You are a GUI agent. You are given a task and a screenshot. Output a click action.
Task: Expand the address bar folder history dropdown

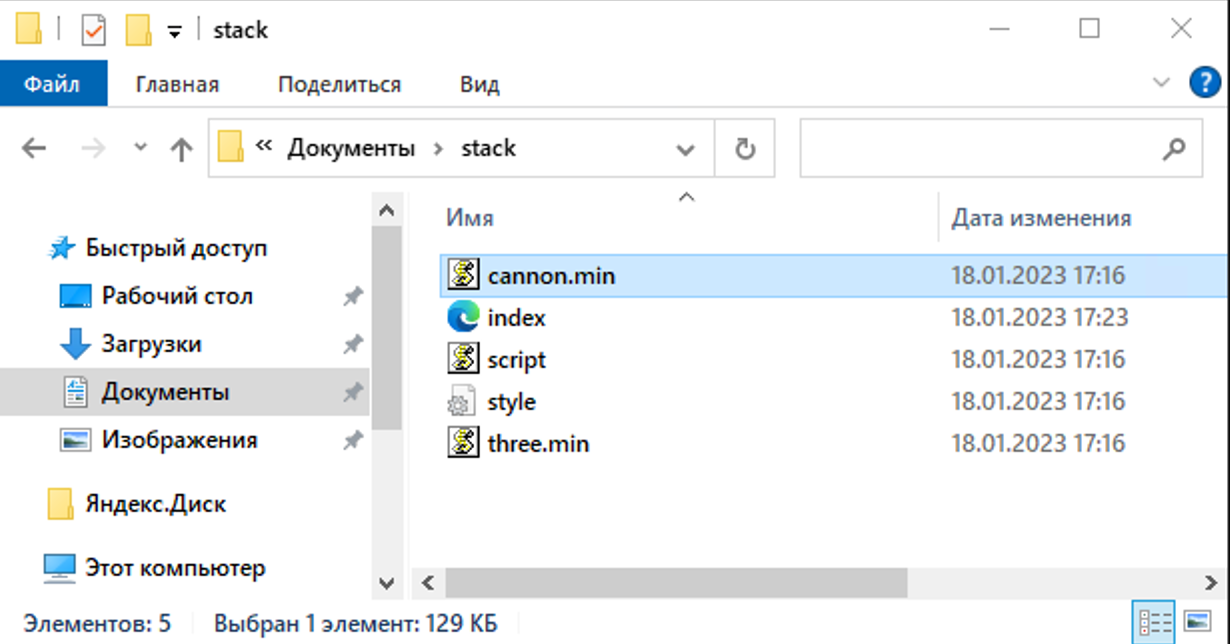click(686, 147)
